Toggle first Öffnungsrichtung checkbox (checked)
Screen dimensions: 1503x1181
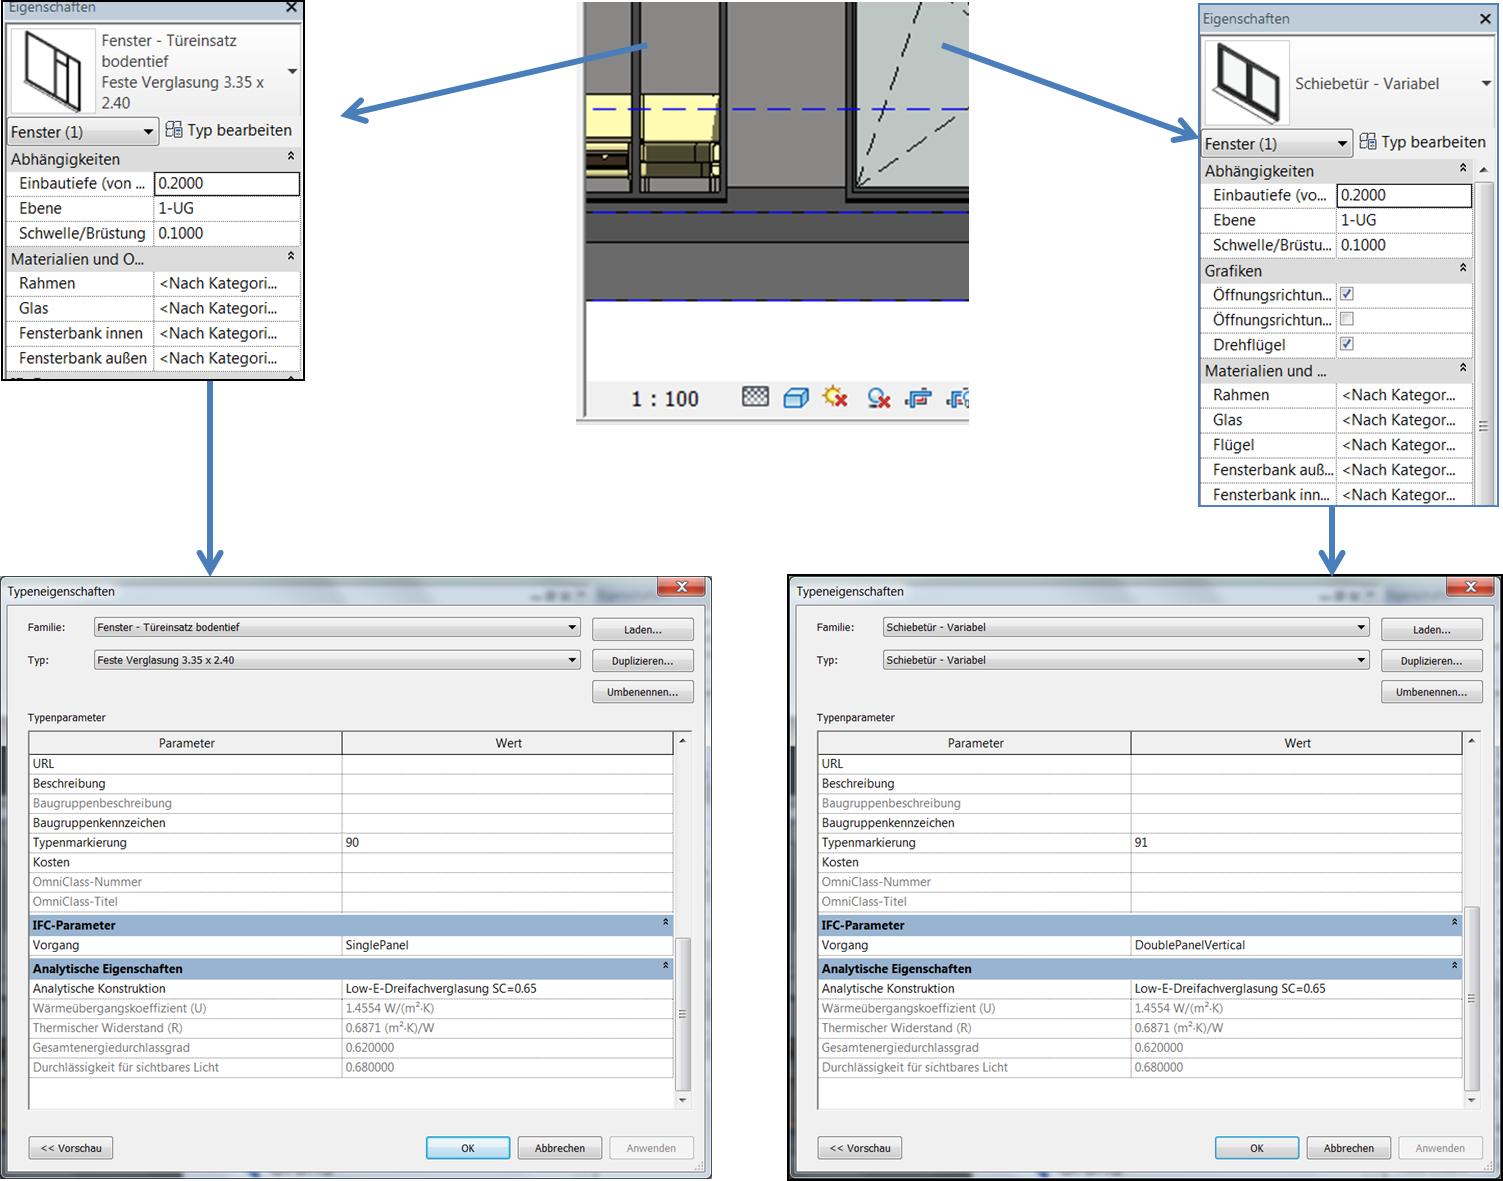[x=1347, y=294]
